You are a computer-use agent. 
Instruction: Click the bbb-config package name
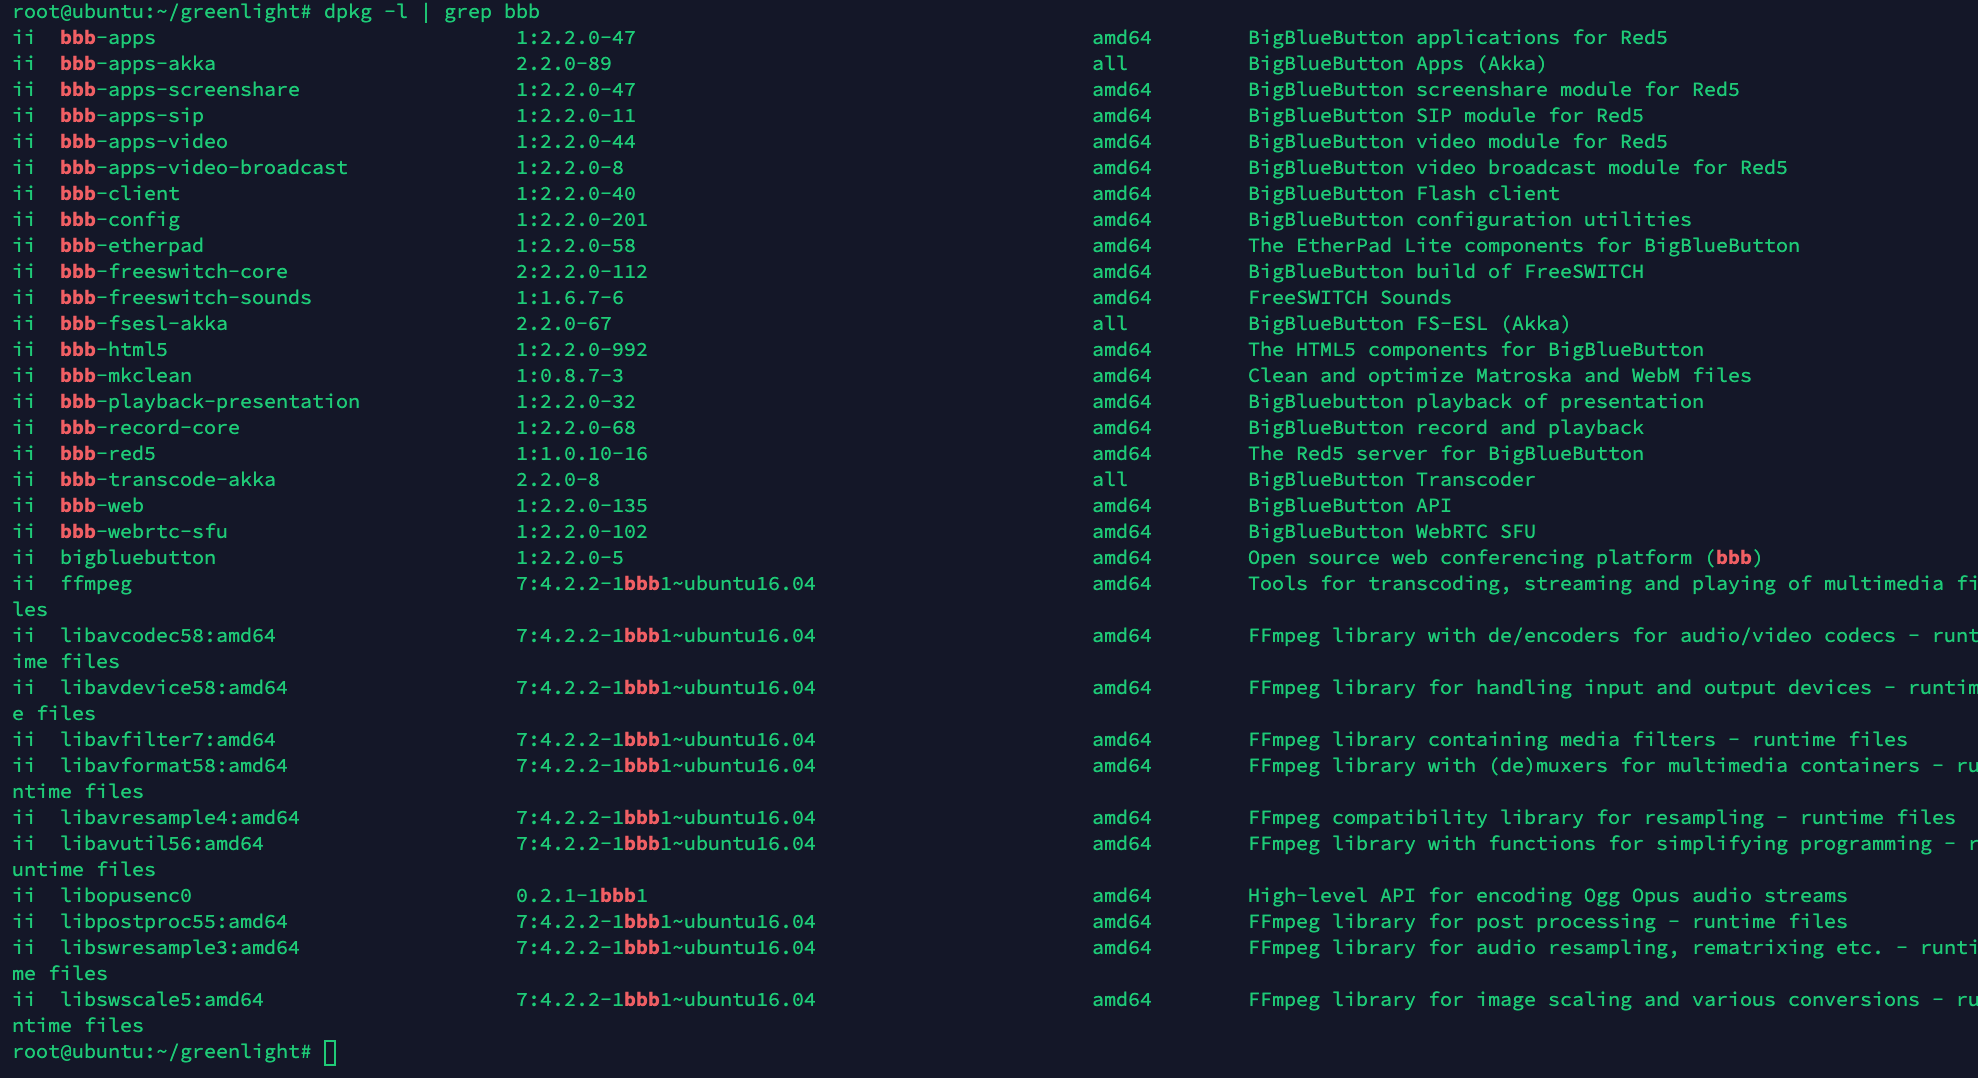(120, 220)
